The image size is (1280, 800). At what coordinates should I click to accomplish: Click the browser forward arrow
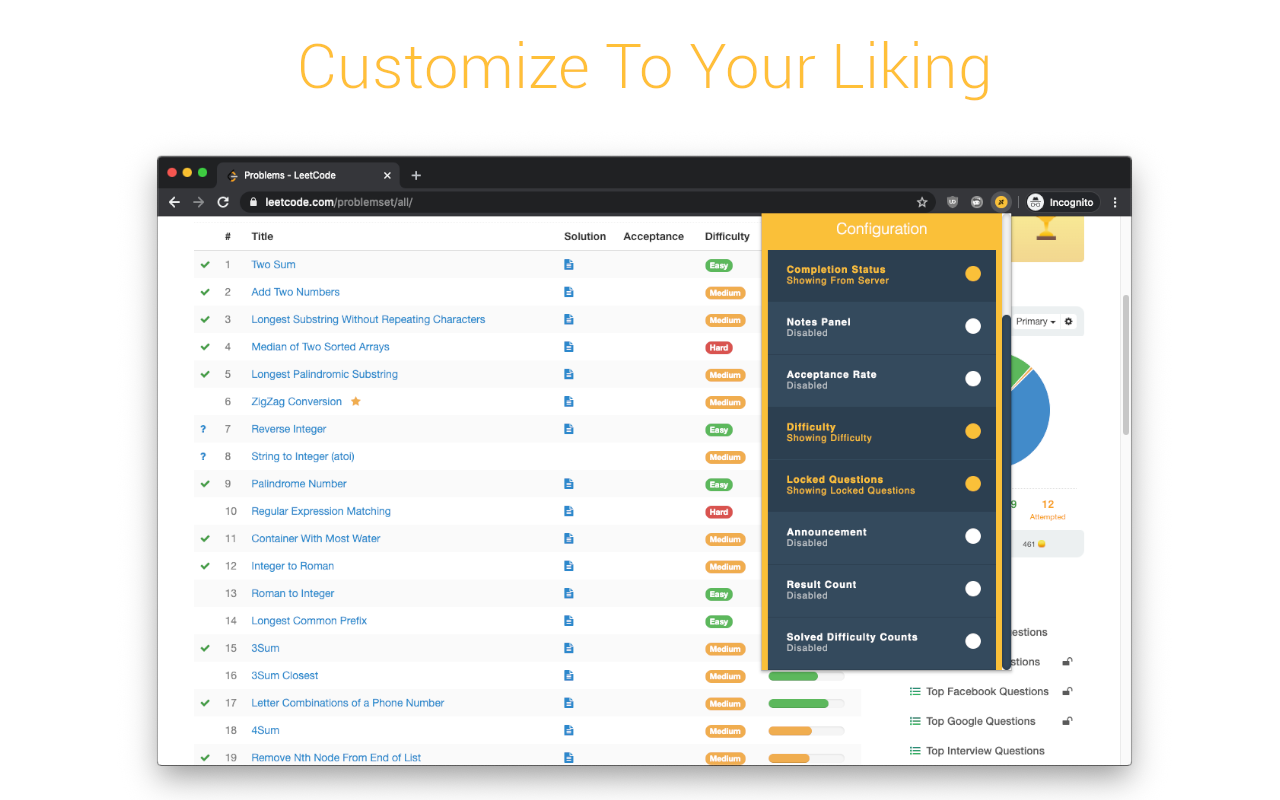[x=198, y=202]
